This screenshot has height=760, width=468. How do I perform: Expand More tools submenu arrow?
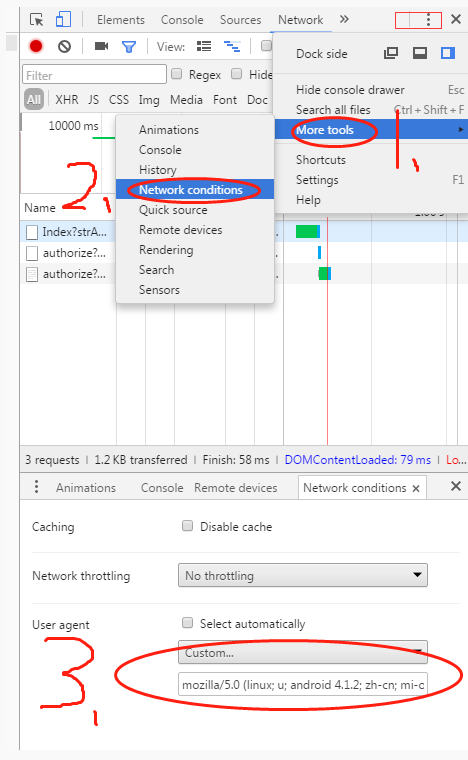[461, 130]
